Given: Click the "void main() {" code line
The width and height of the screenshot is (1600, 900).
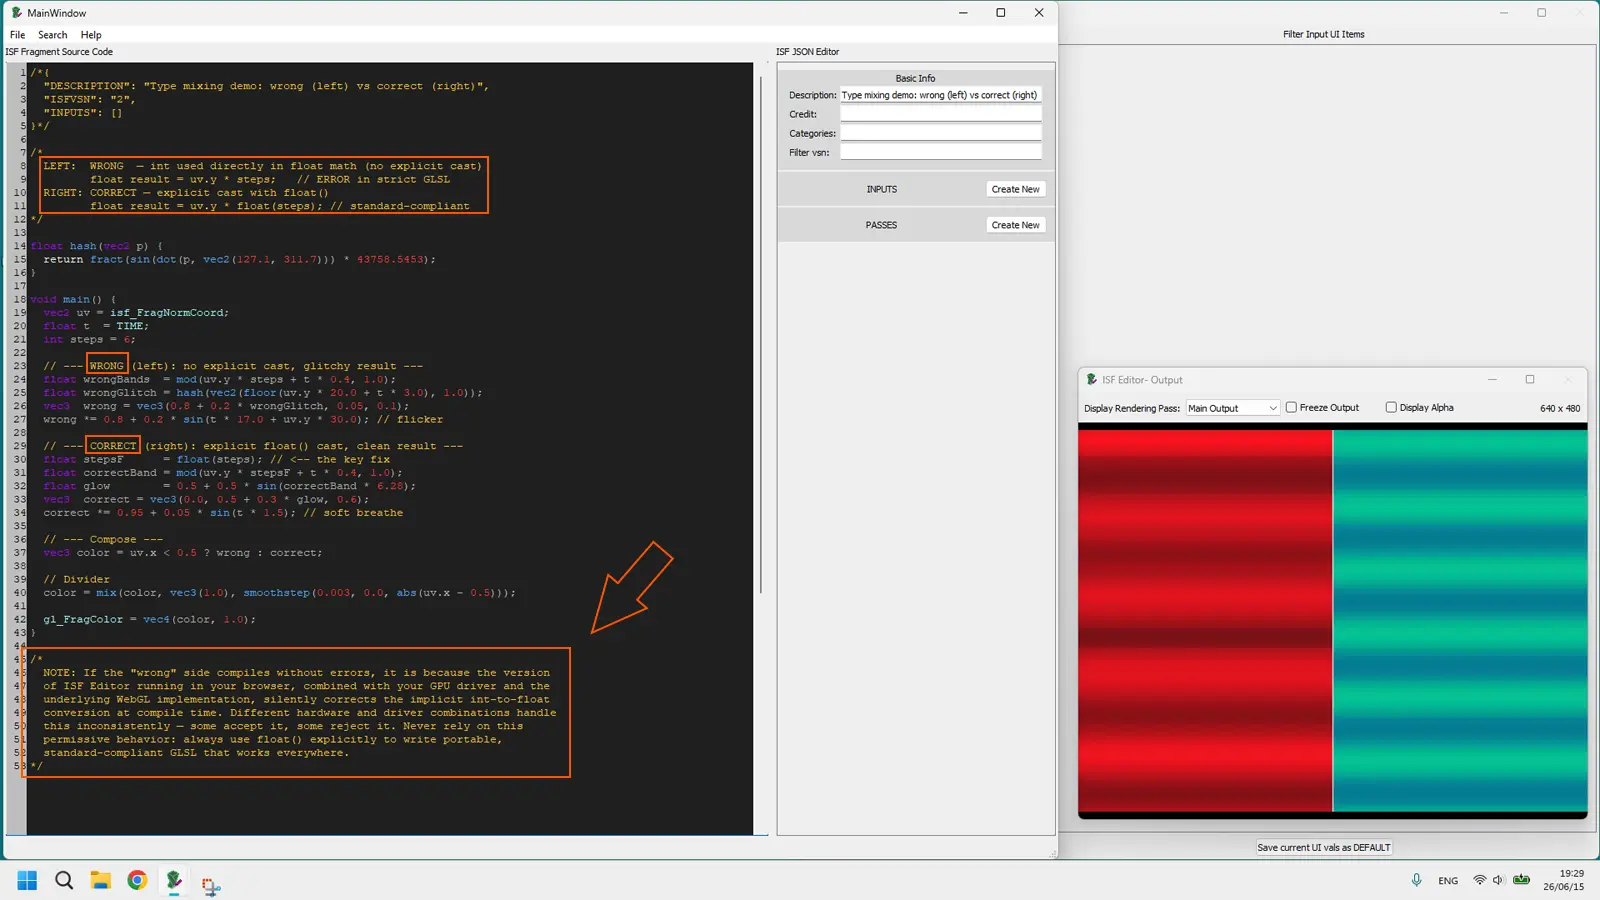Looking at the screenshot, I should pos(73,299).
